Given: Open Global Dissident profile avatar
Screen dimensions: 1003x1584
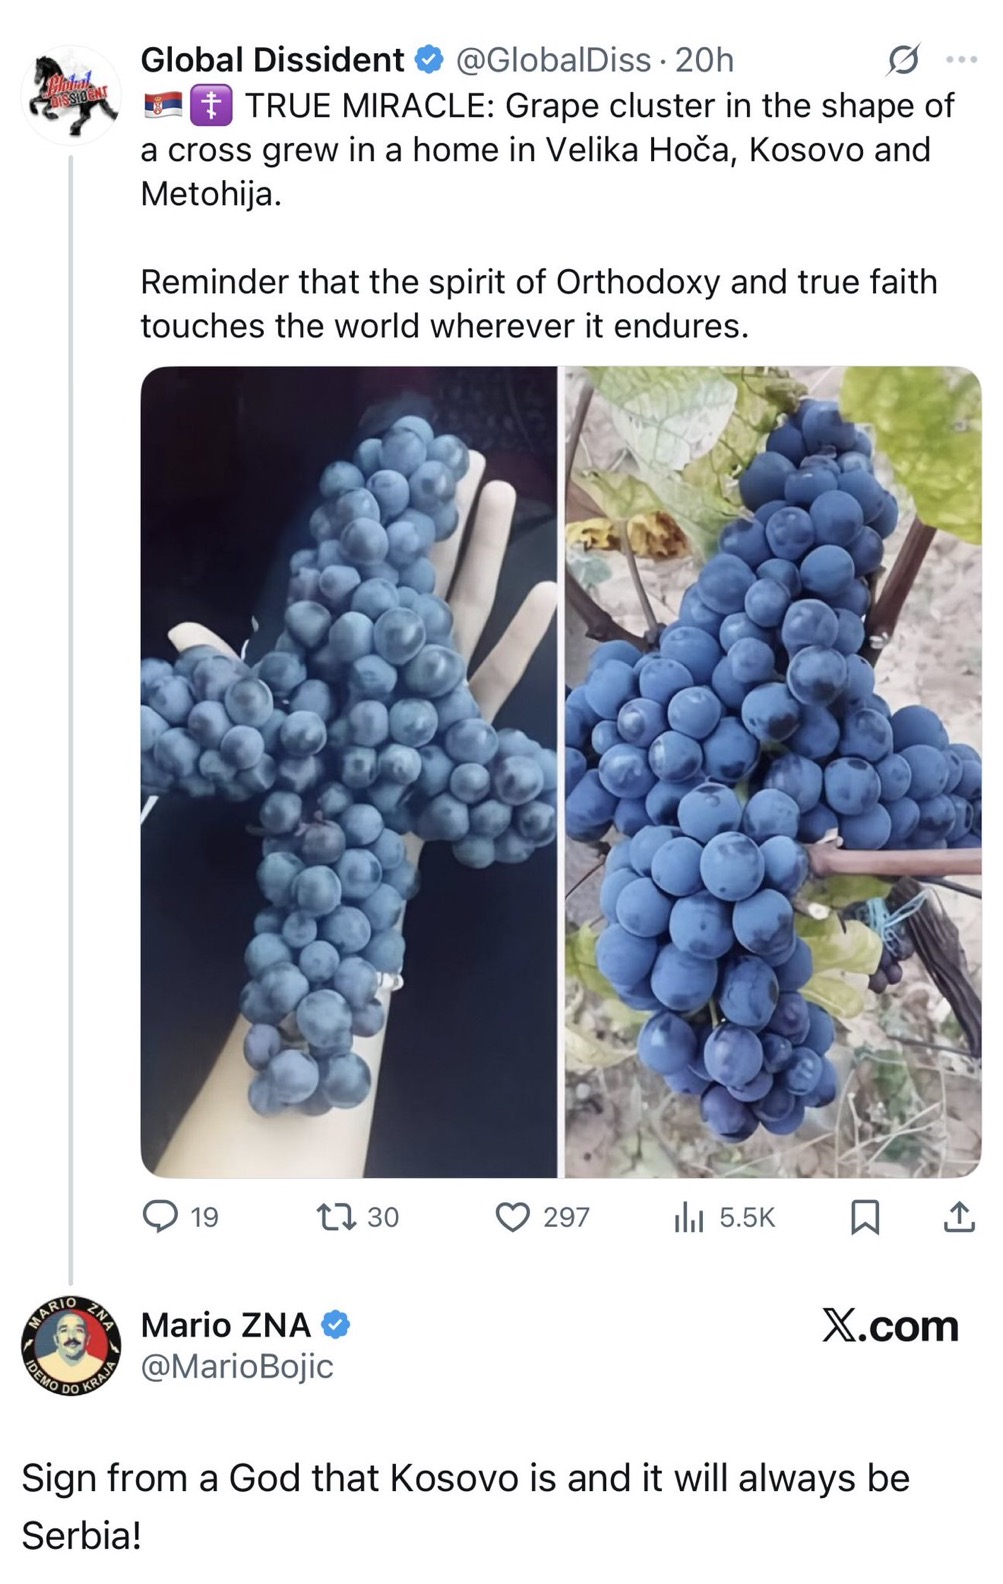Looking at the screenshot, I should [69, 94].
